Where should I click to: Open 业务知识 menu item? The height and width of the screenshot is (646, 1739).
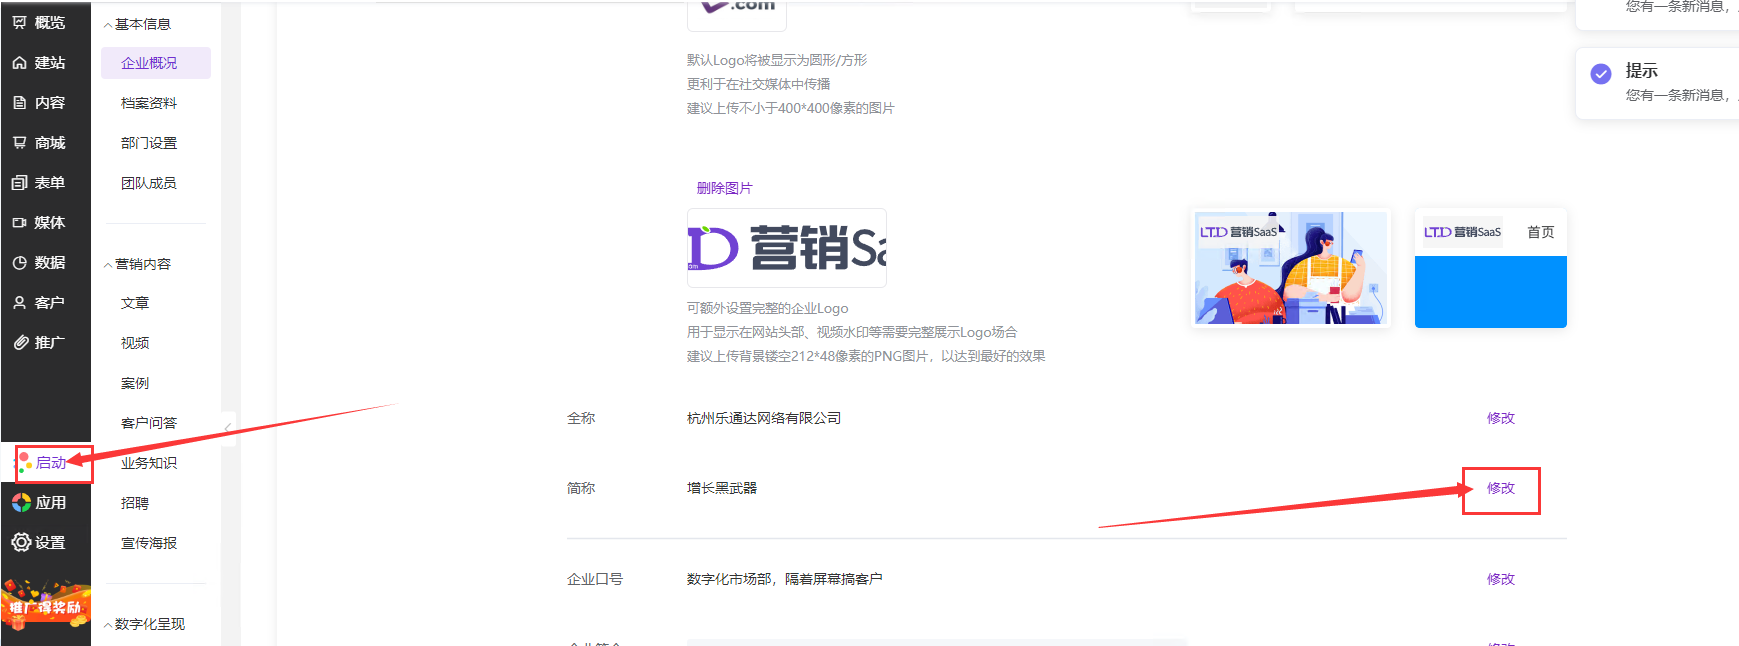[149, 463]
